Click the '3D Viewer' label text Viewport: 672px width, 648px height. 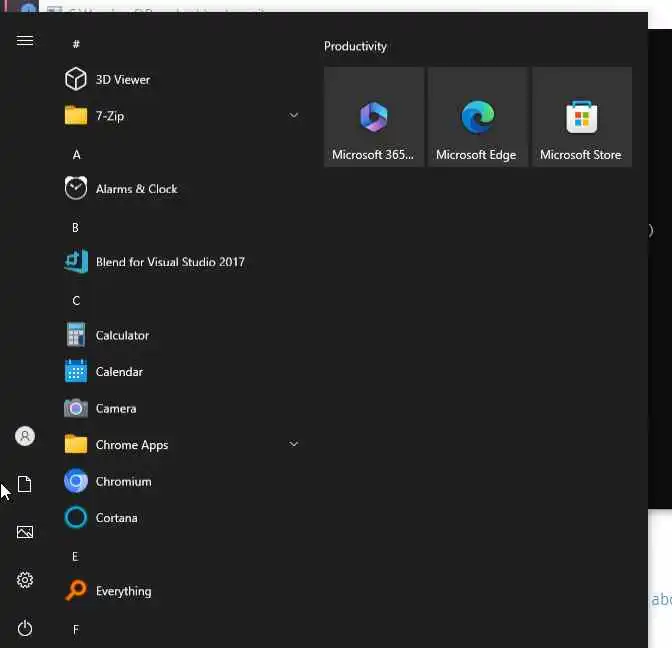[123, 79]
